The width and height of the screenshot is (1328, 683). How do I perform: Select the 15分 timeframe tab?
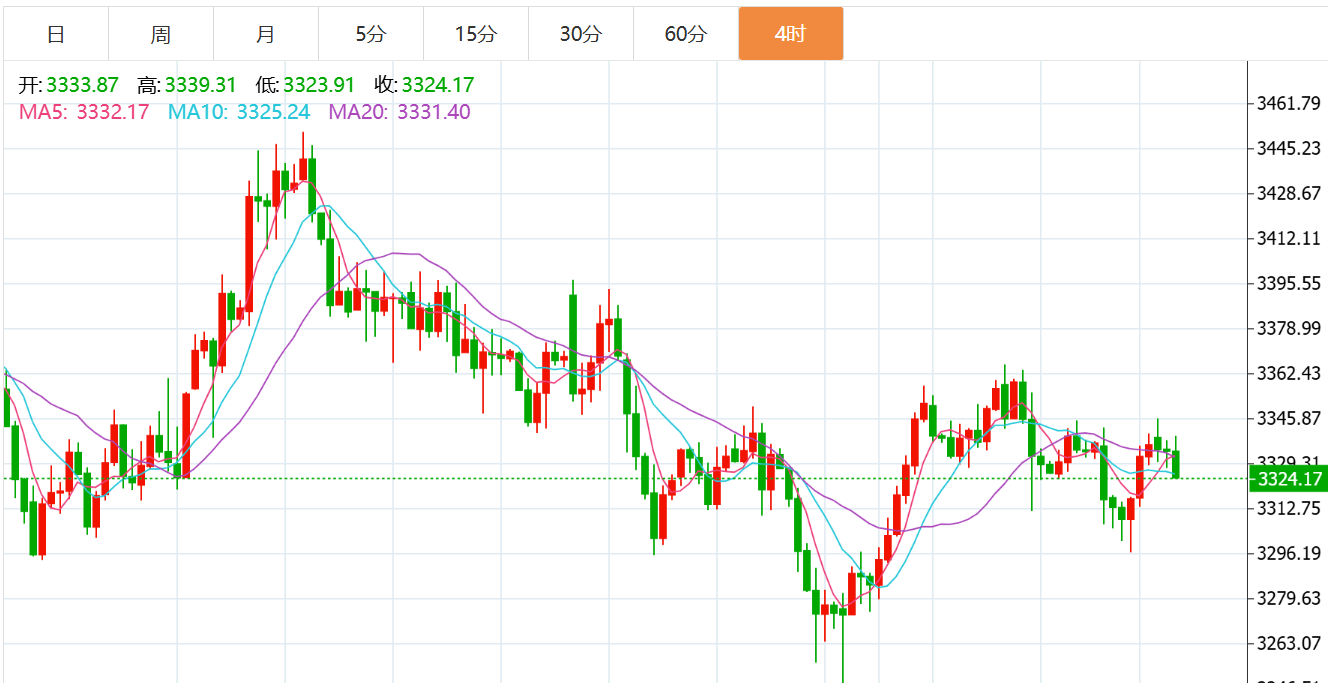click(476, 34)
